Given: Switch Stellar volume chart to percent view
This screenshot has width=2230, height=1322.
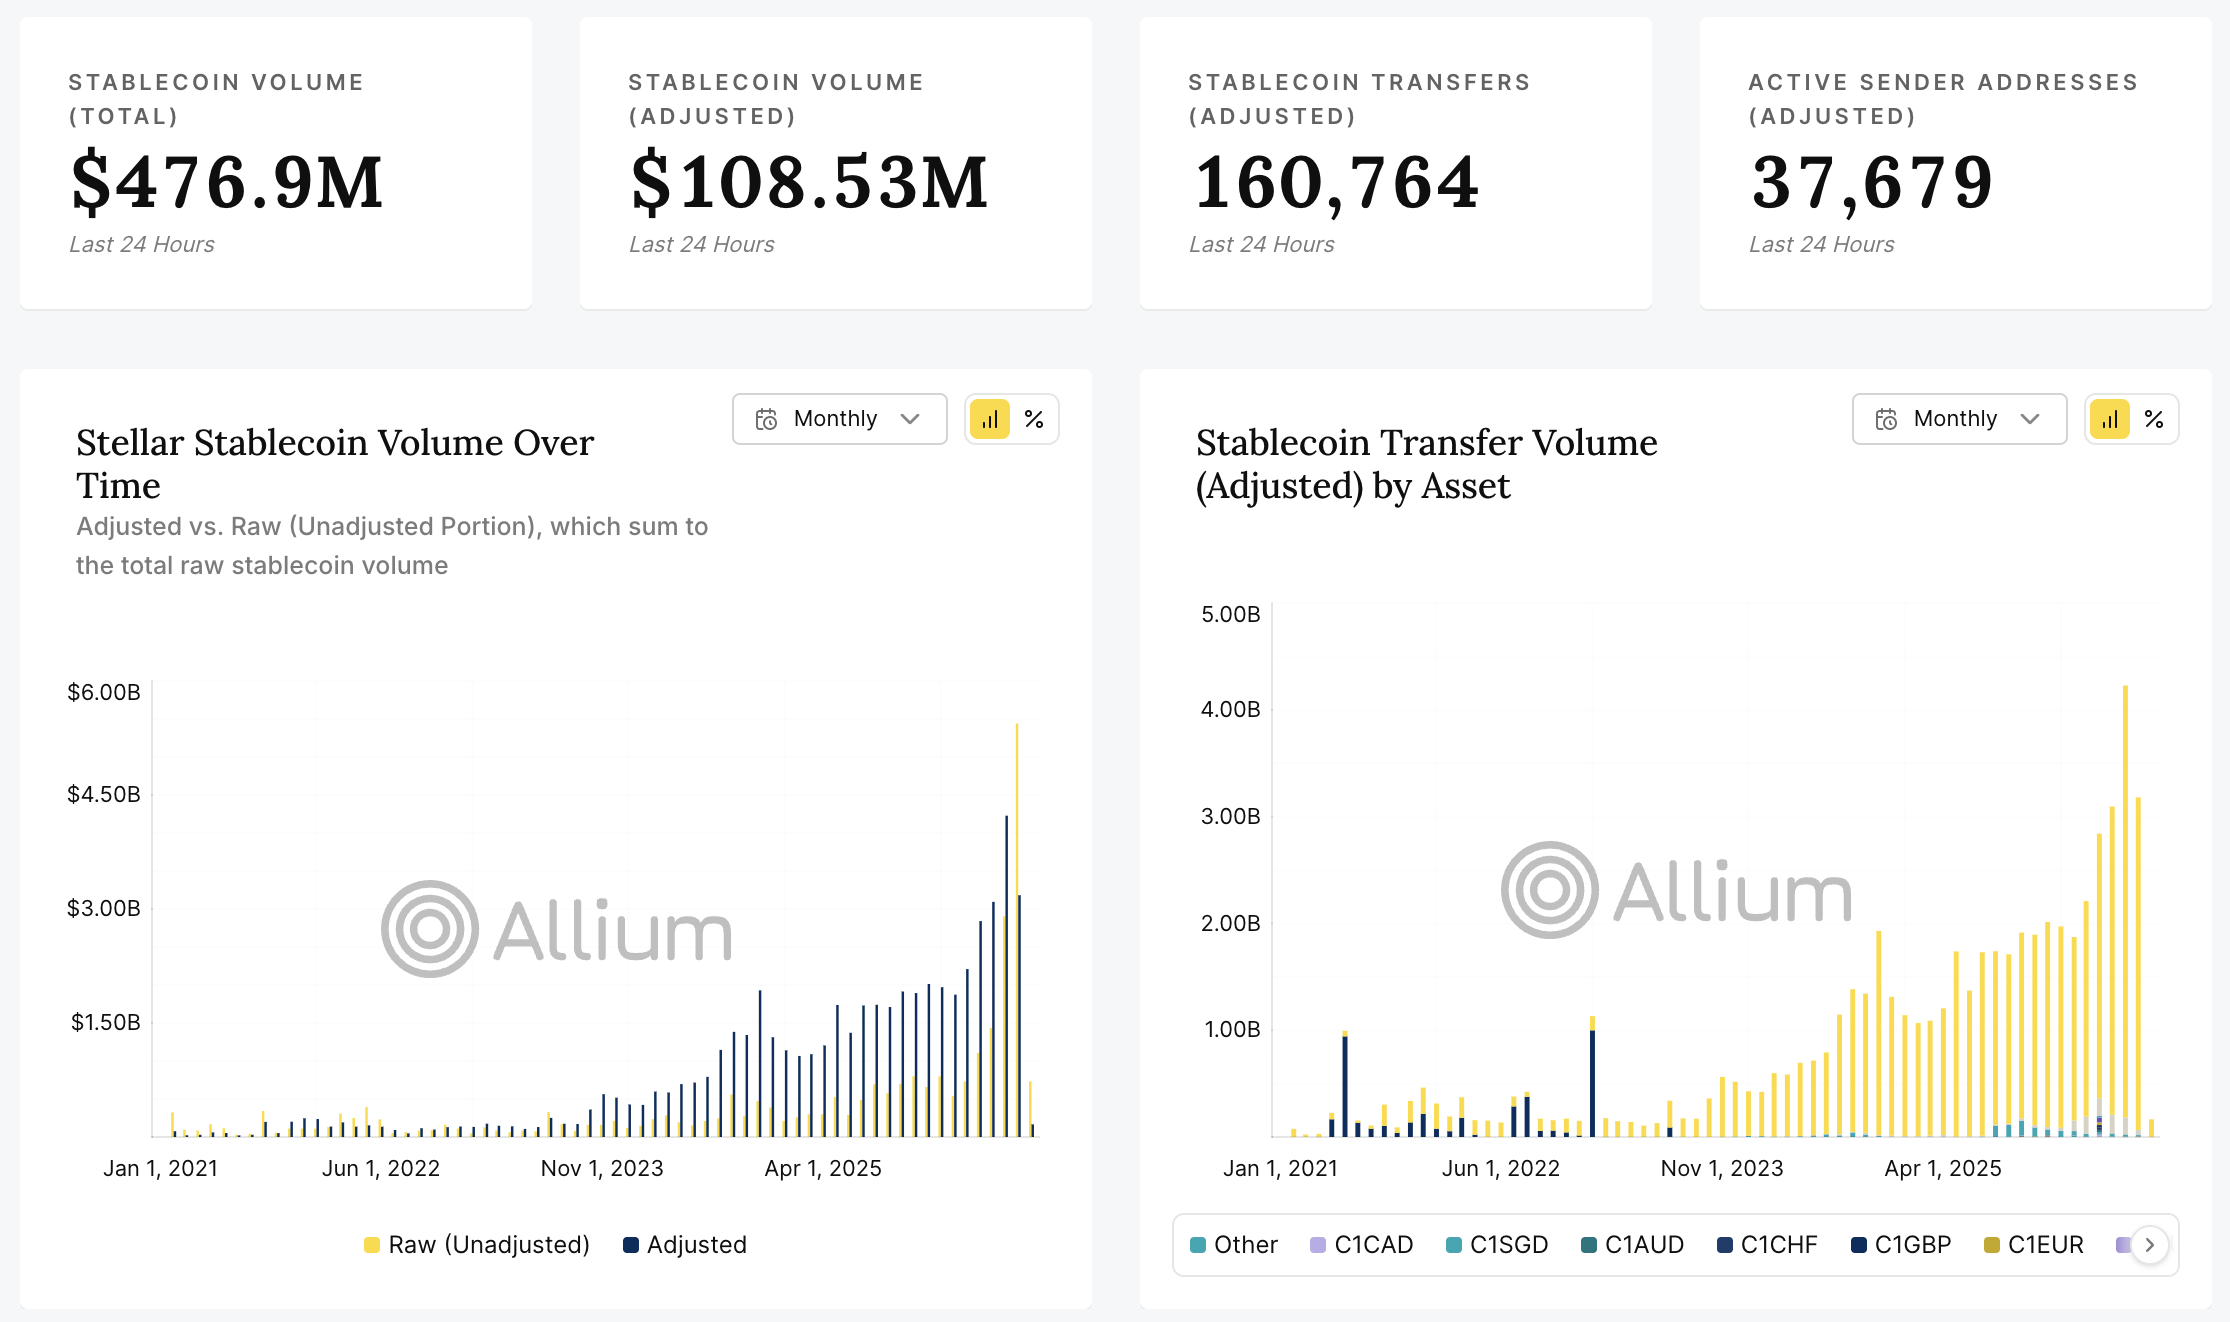Looking at the screenshot, I should [1034, 419].
